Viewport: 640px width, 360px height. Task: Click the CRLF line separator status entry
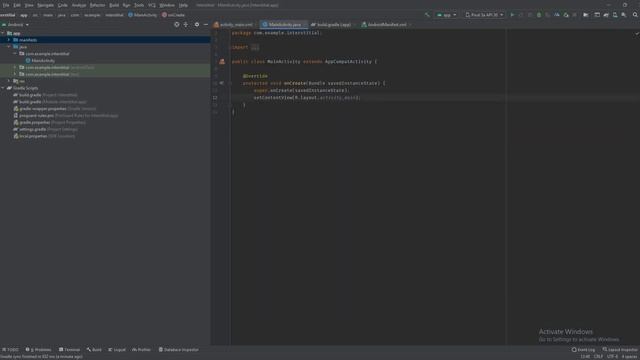click(x=598, y=357)
